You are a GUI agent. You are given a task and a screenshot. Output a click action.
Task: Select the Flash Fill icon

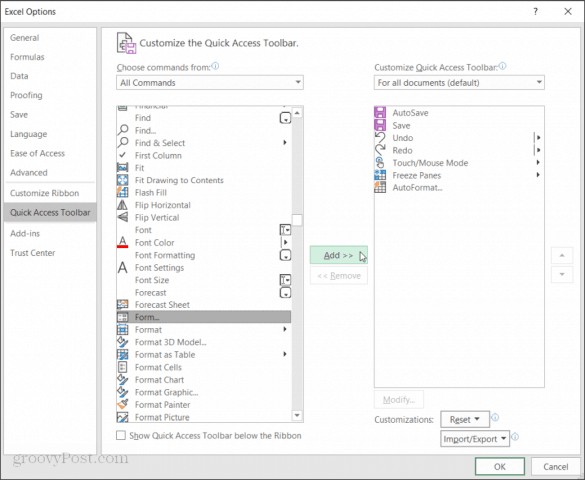123,192
